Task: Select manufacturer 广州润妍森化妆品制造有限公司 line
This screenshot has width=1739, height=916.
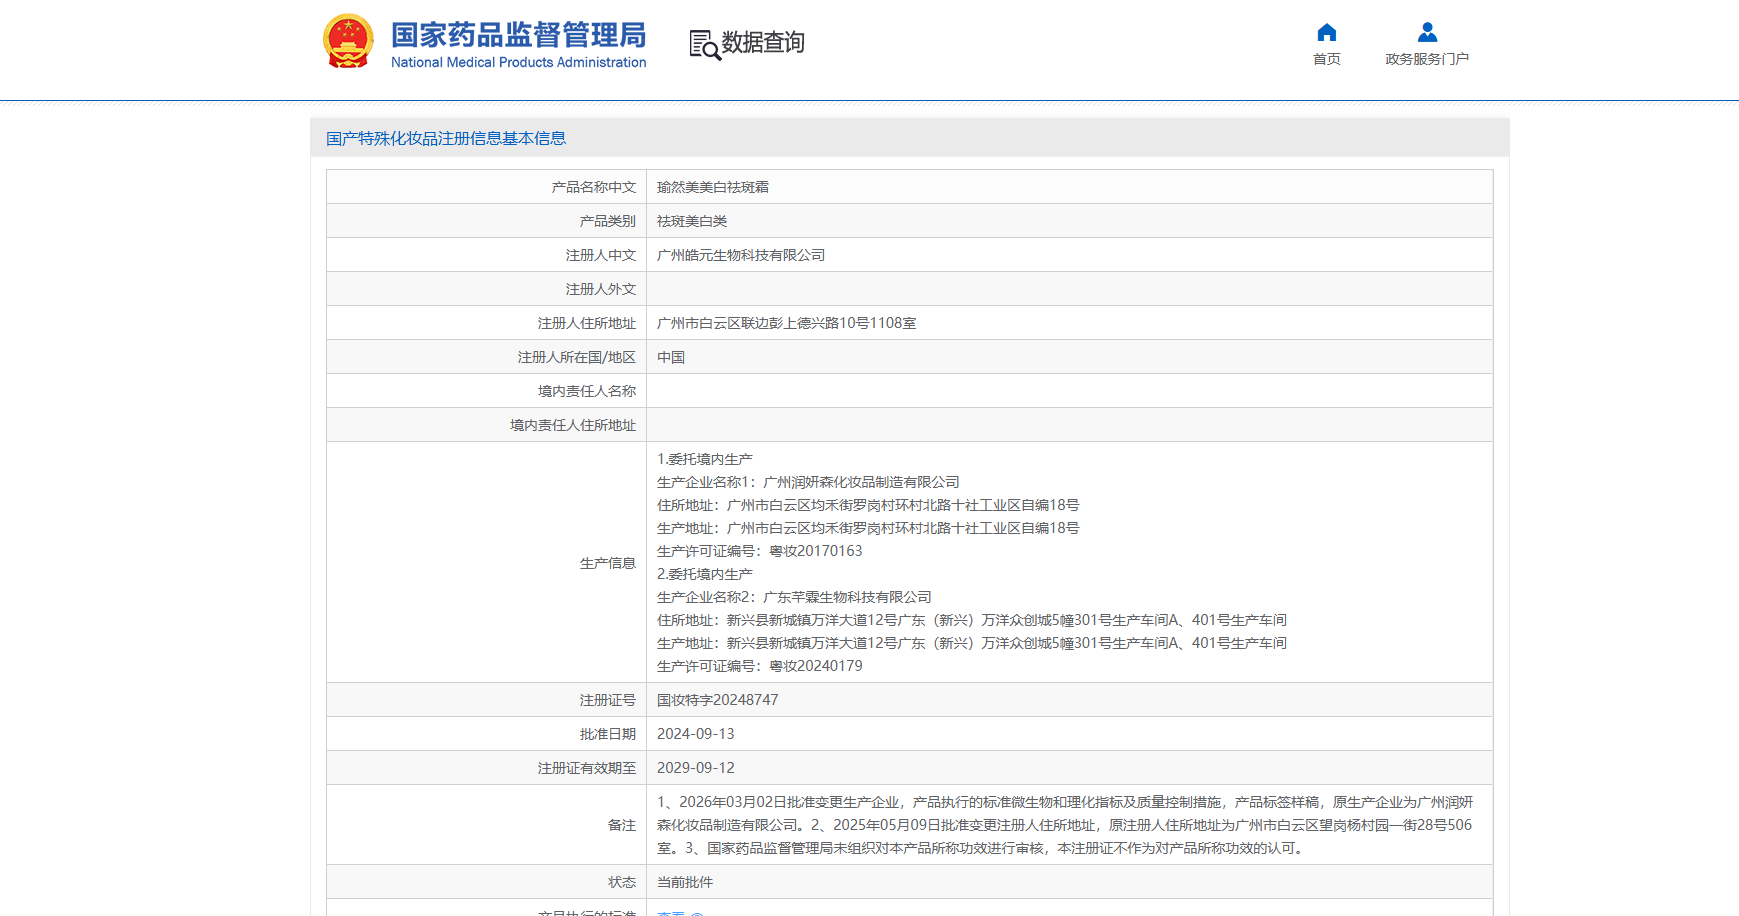Action: click(808, 482)
